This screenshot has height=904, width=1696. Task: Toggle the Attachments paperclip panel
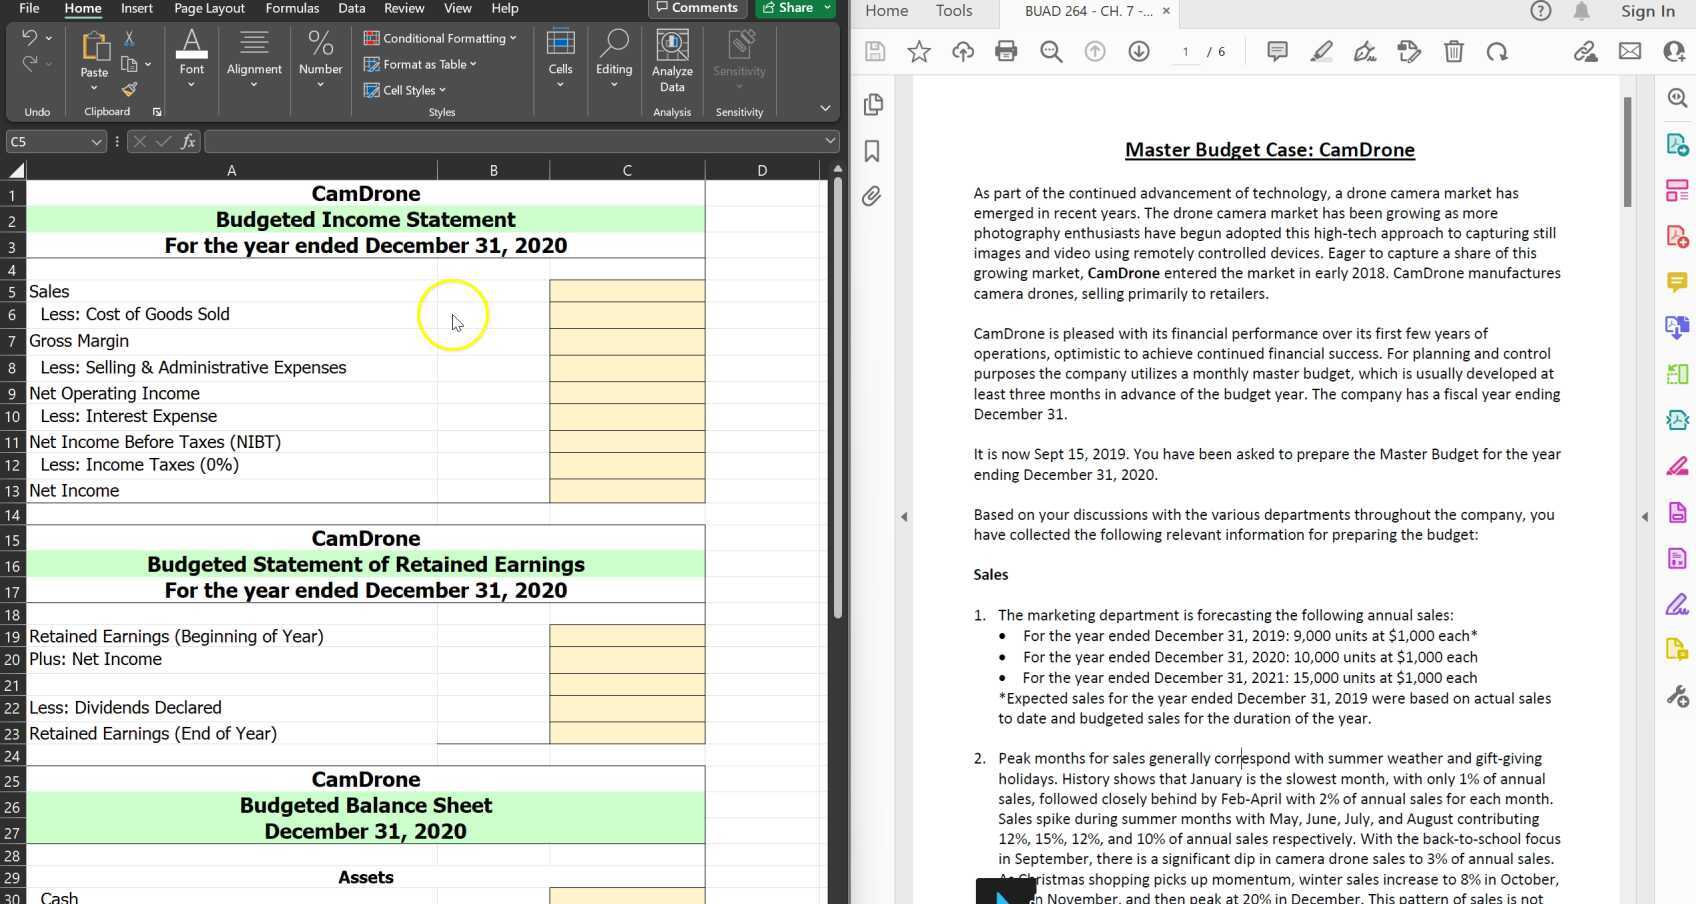click(872, 197)
